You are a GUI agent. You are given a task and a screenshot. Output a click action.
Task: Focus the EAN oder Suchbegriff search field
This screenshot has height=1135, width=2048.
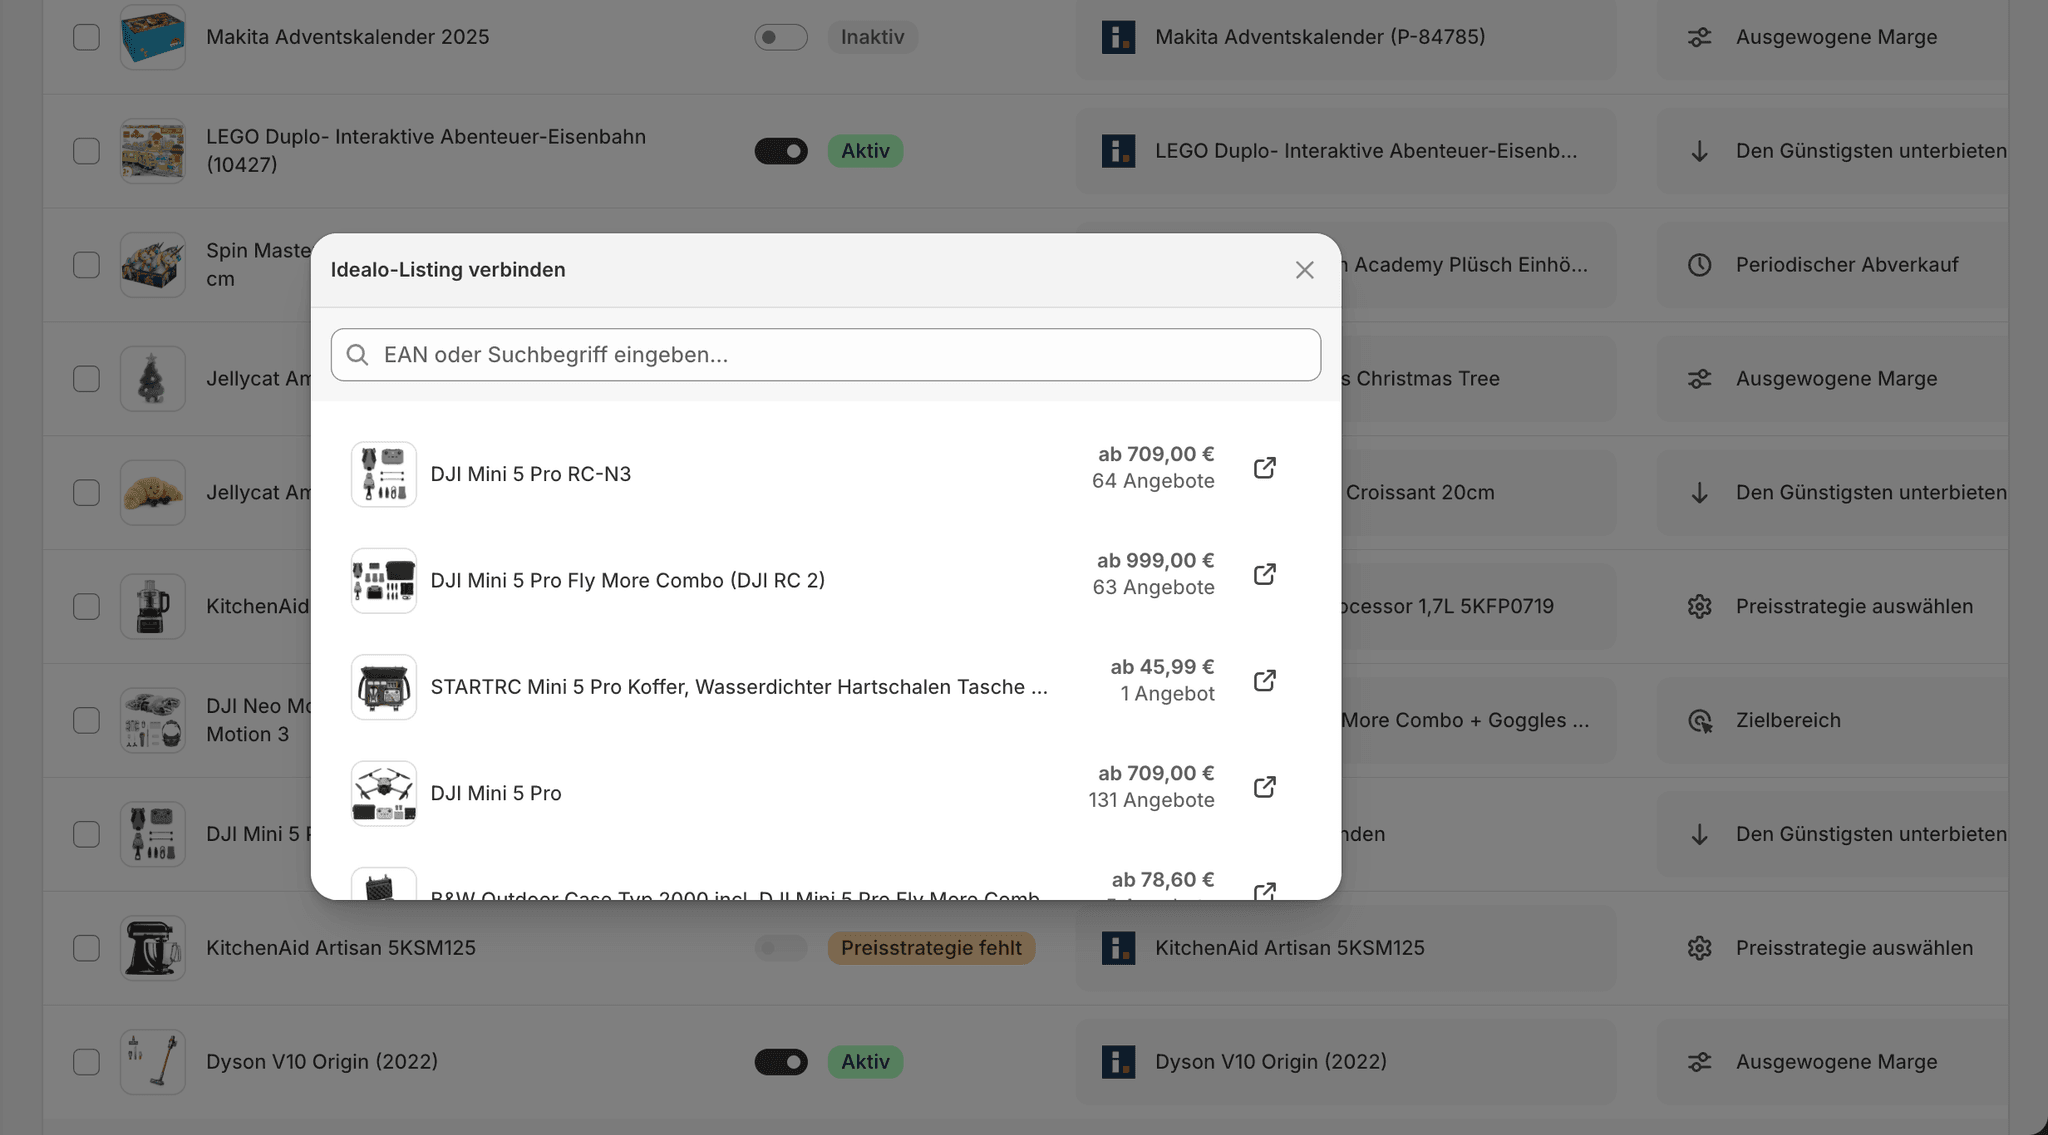(826, 355)
